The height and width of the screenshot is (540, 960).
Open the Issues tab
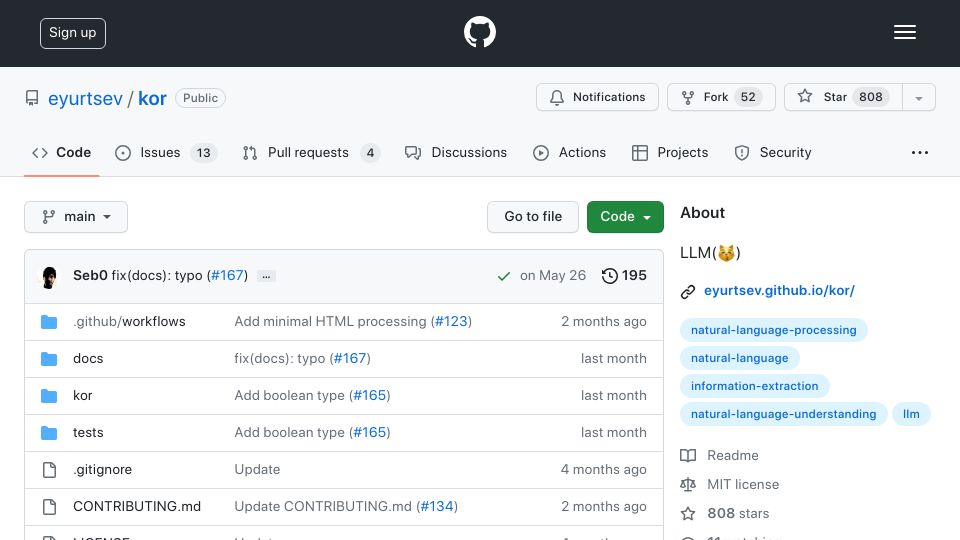coord(166,152)
